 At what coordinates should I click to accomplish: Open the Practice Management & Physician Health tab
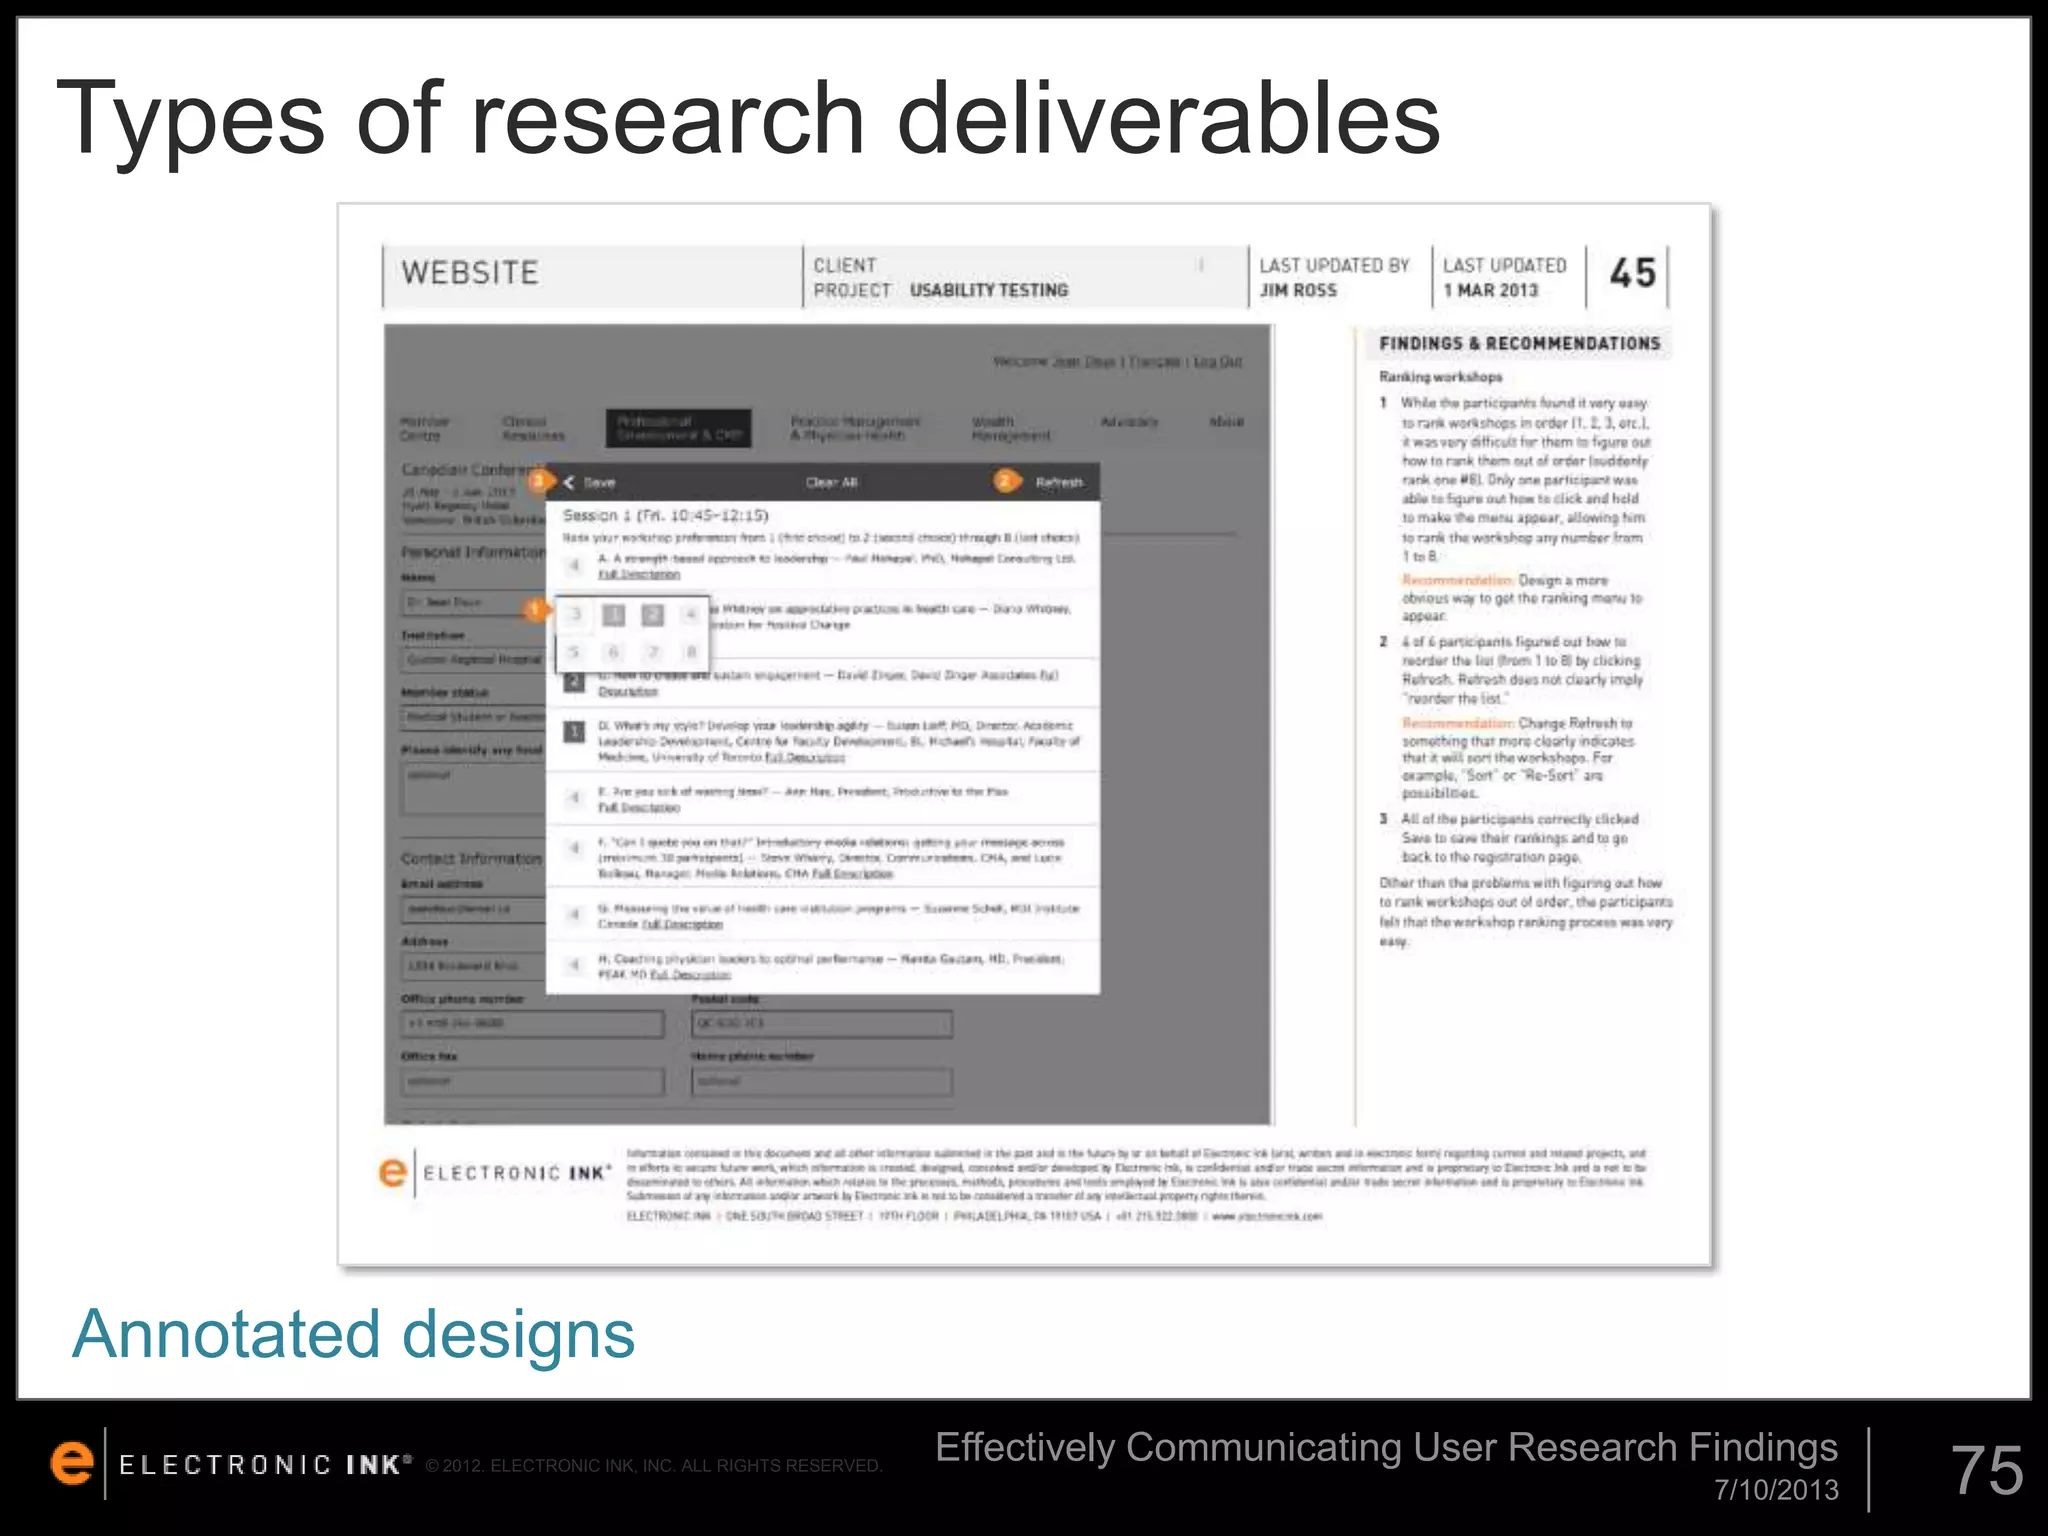click(x=855, y=428)
